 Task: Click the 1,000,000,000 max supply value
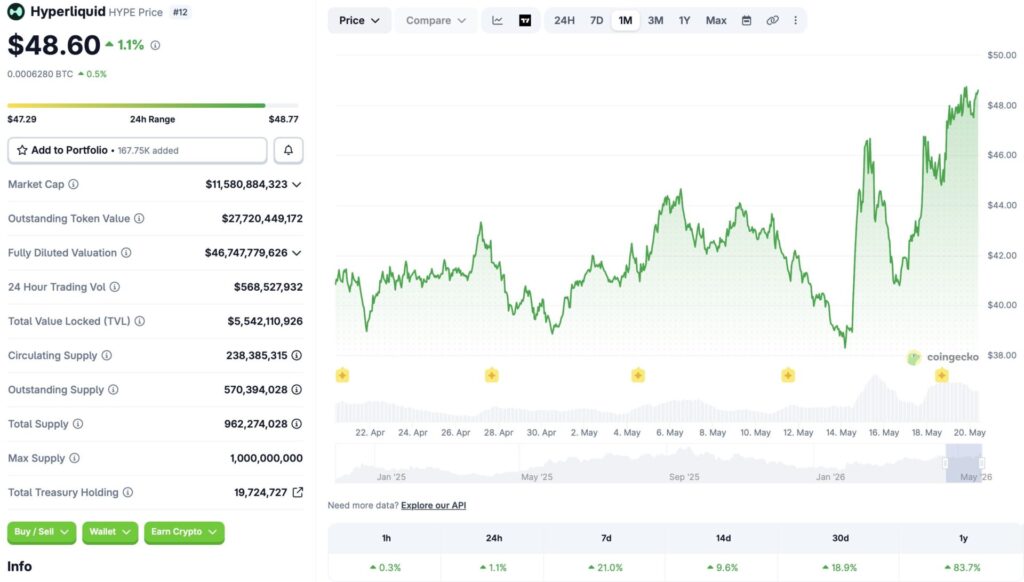pyautogui.click(x=266, y=459)
